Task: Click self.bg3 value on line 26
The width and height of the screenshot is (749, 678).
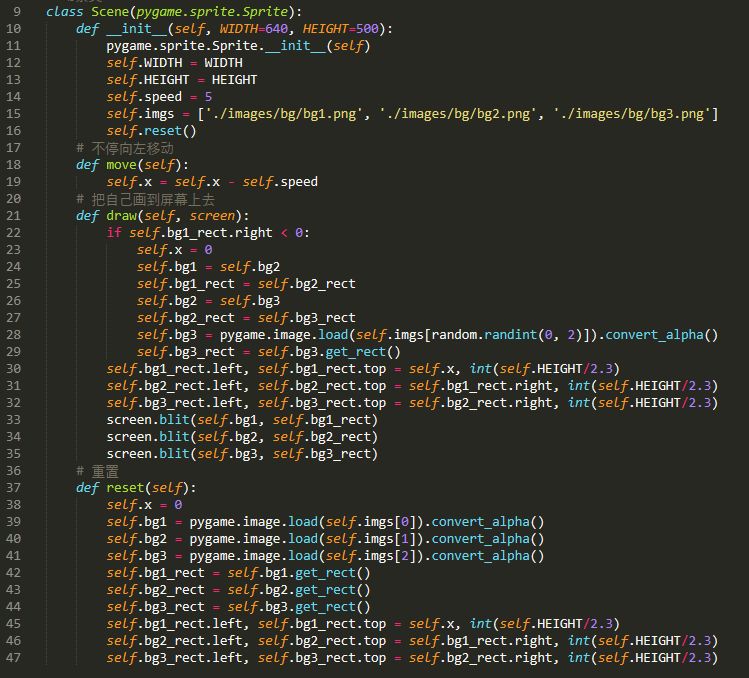Action: [250, 301]
